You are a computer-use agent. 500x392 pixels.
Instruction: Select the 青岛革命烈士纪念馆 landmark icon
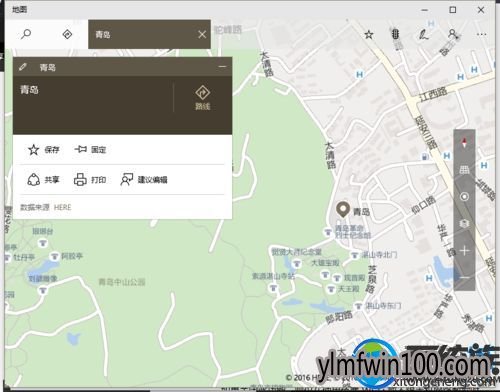coord(328,231)
